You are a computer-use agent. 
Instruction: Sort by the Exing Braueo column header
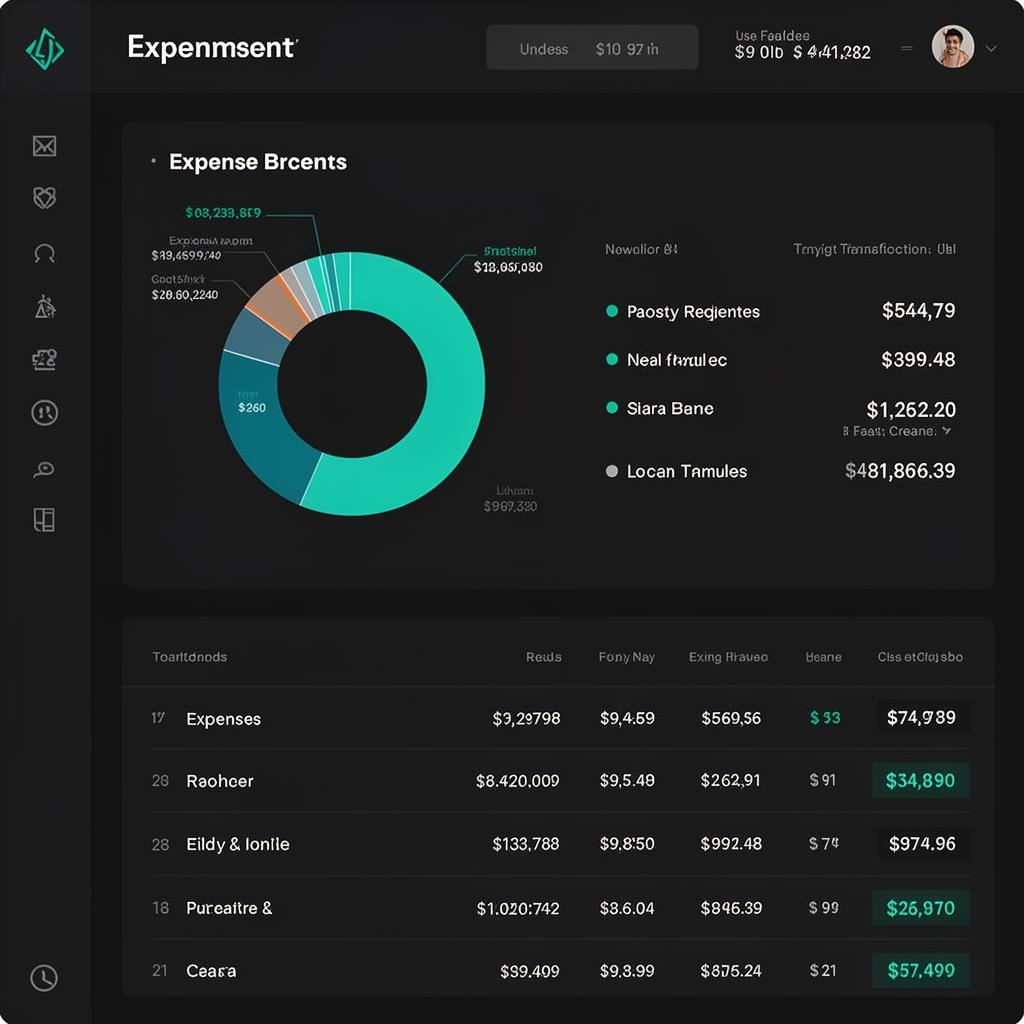tap(728, 657)
